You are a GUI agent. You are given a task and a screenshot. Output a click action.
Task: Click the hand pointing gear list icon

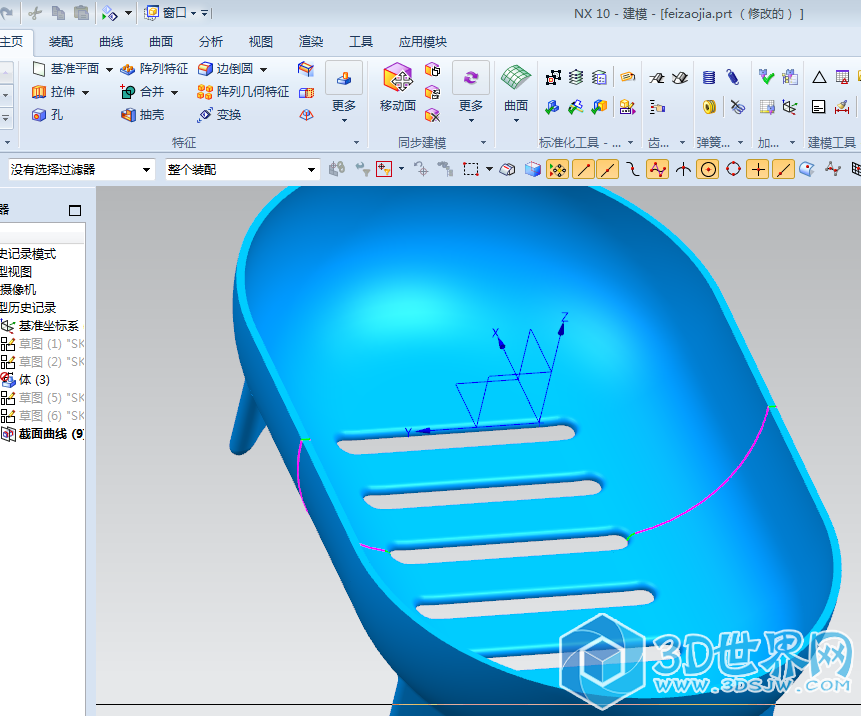pyautogui.click(x=657, y=107)
